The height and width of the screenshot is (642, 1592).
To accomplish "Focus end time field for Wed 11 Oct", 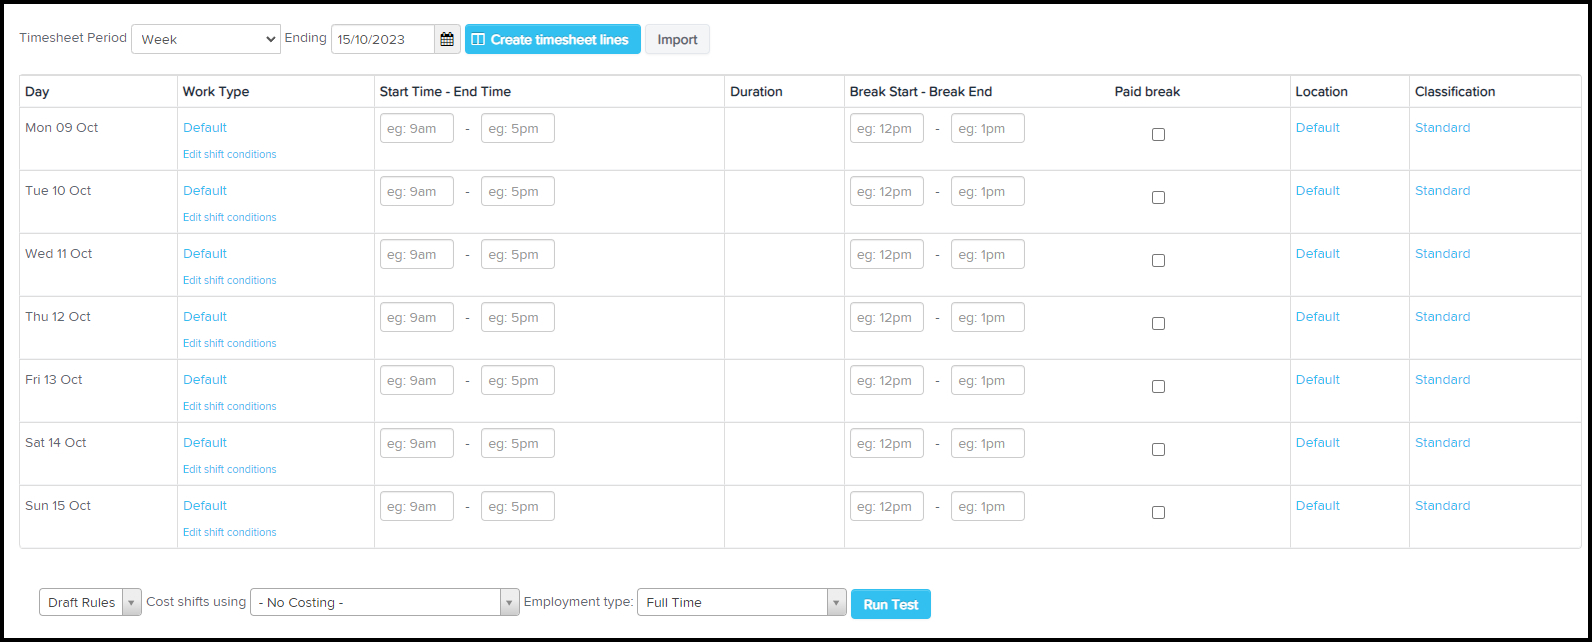I will pos(518,254).
